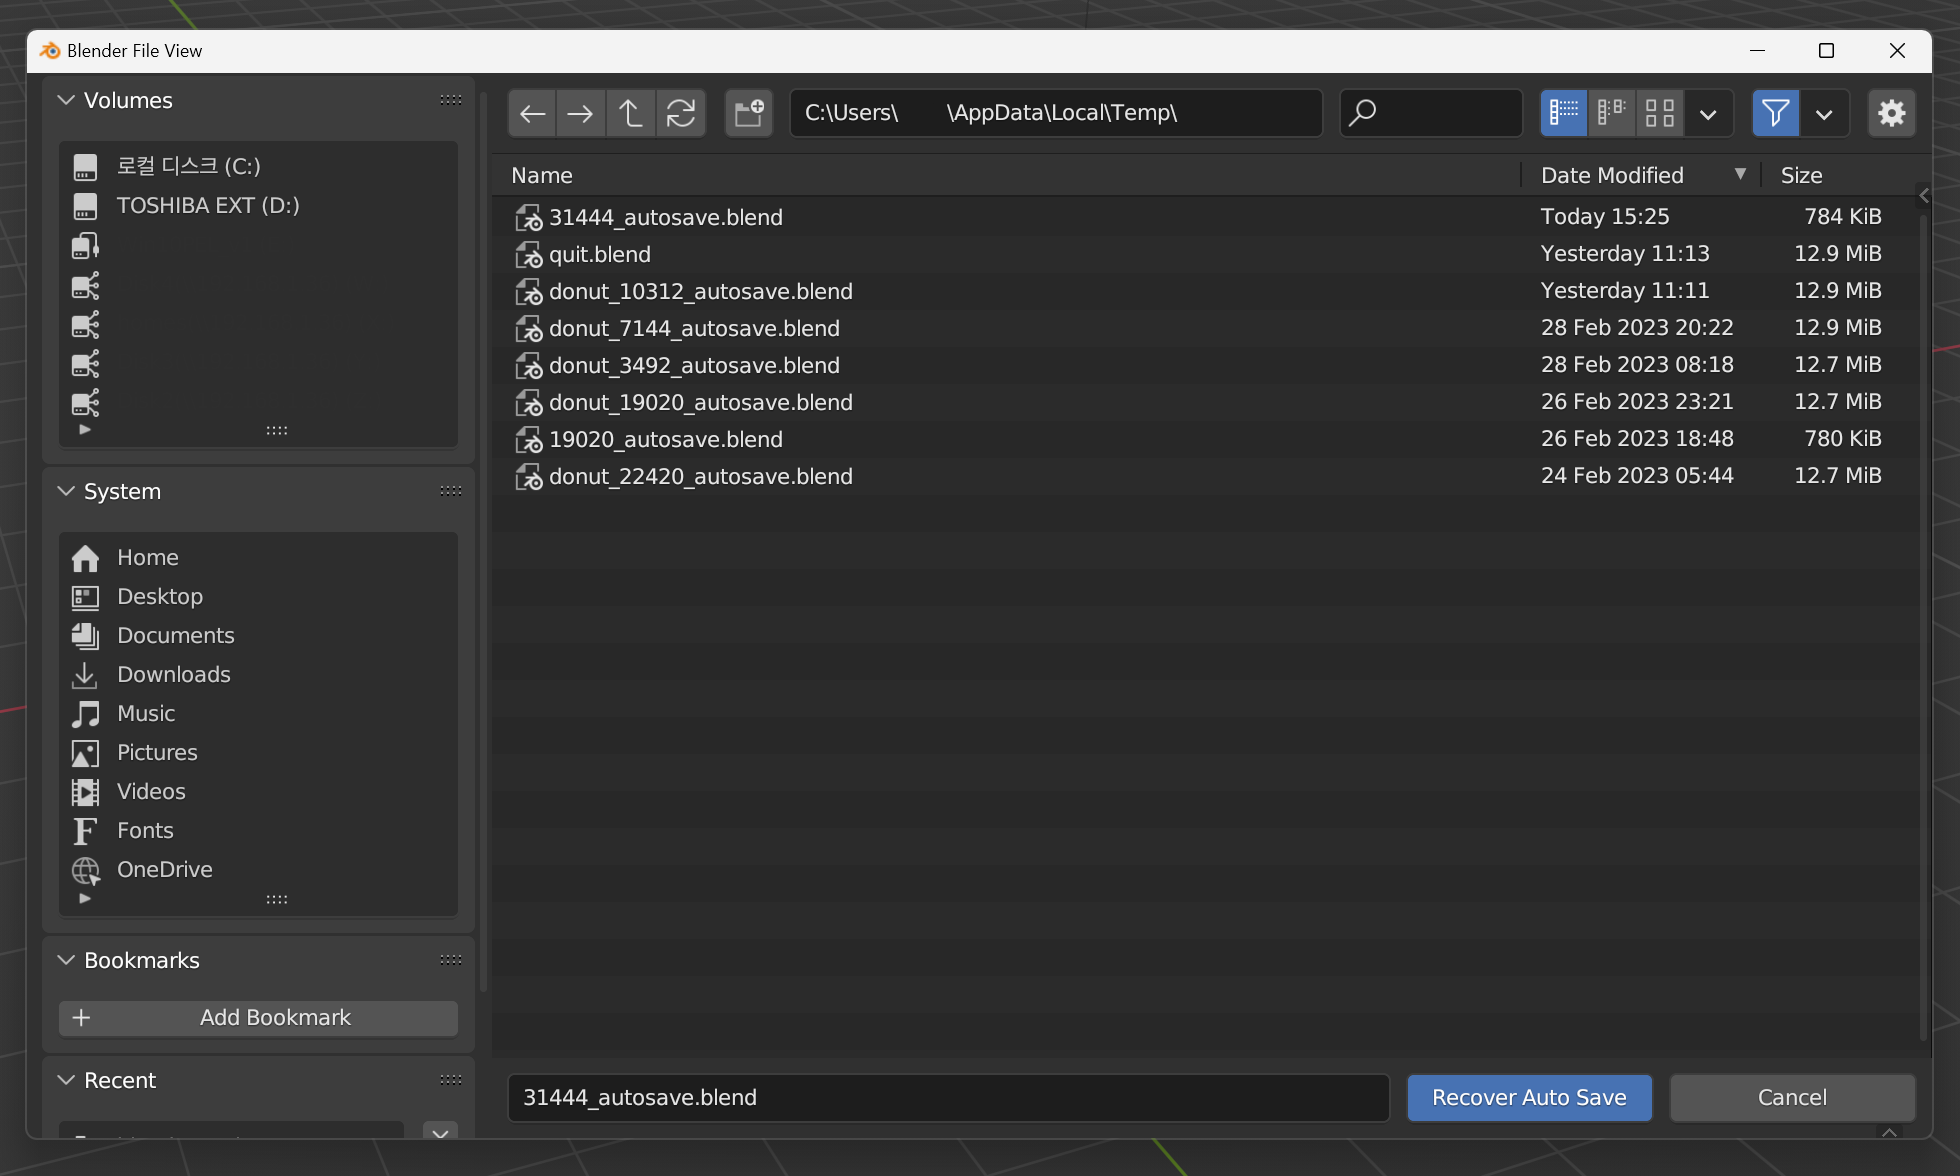Click the back navigation arrow
Viewport: 1960px width, 1176px height.
click(532, 113)
